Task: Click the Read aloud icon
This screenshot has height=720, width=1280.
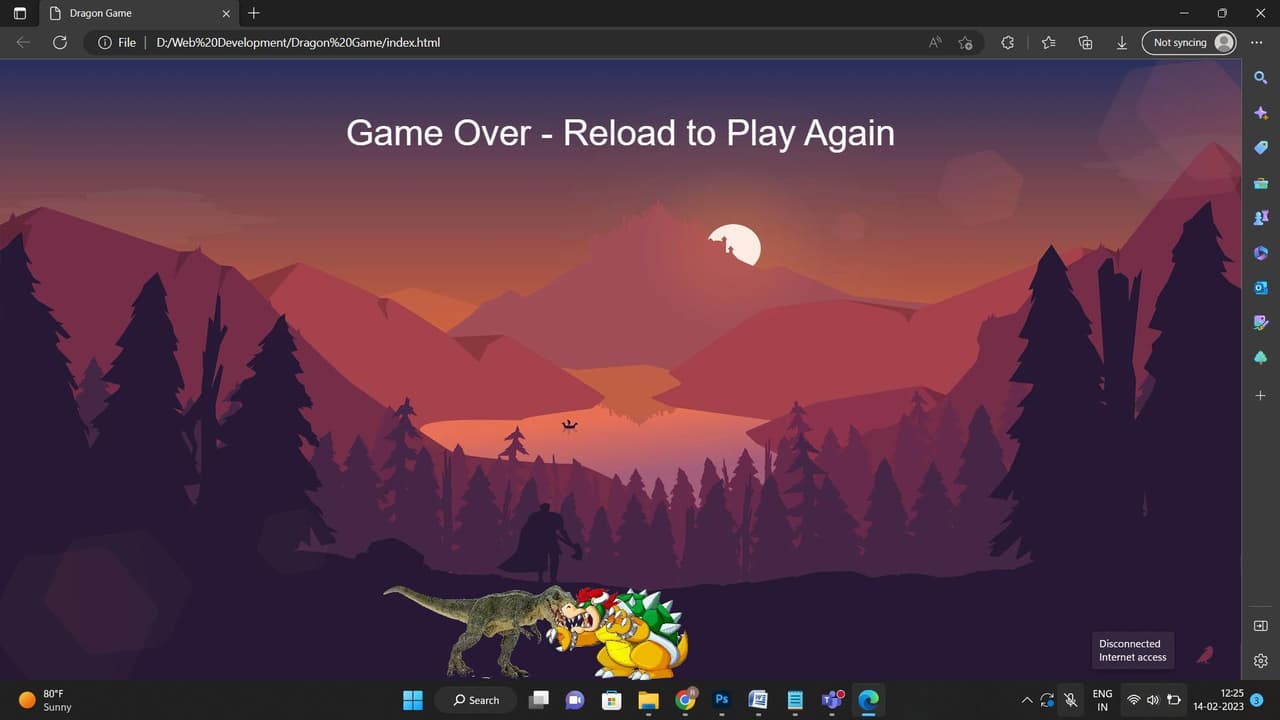Action: (x=935, y=43)
